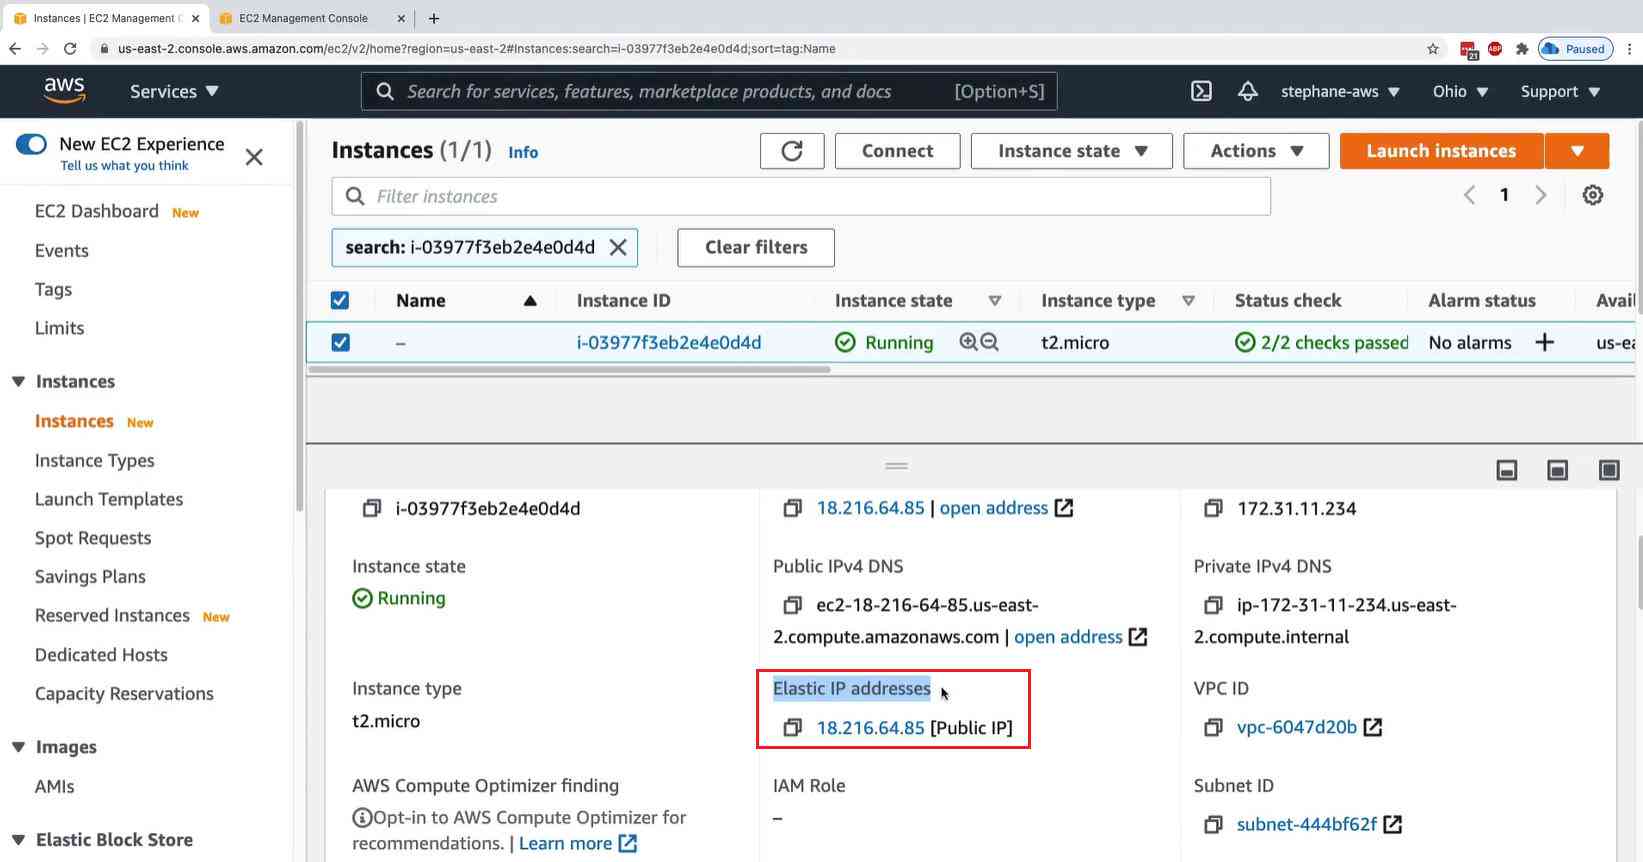Copy the Private IPv4 DNS name

1213,605
